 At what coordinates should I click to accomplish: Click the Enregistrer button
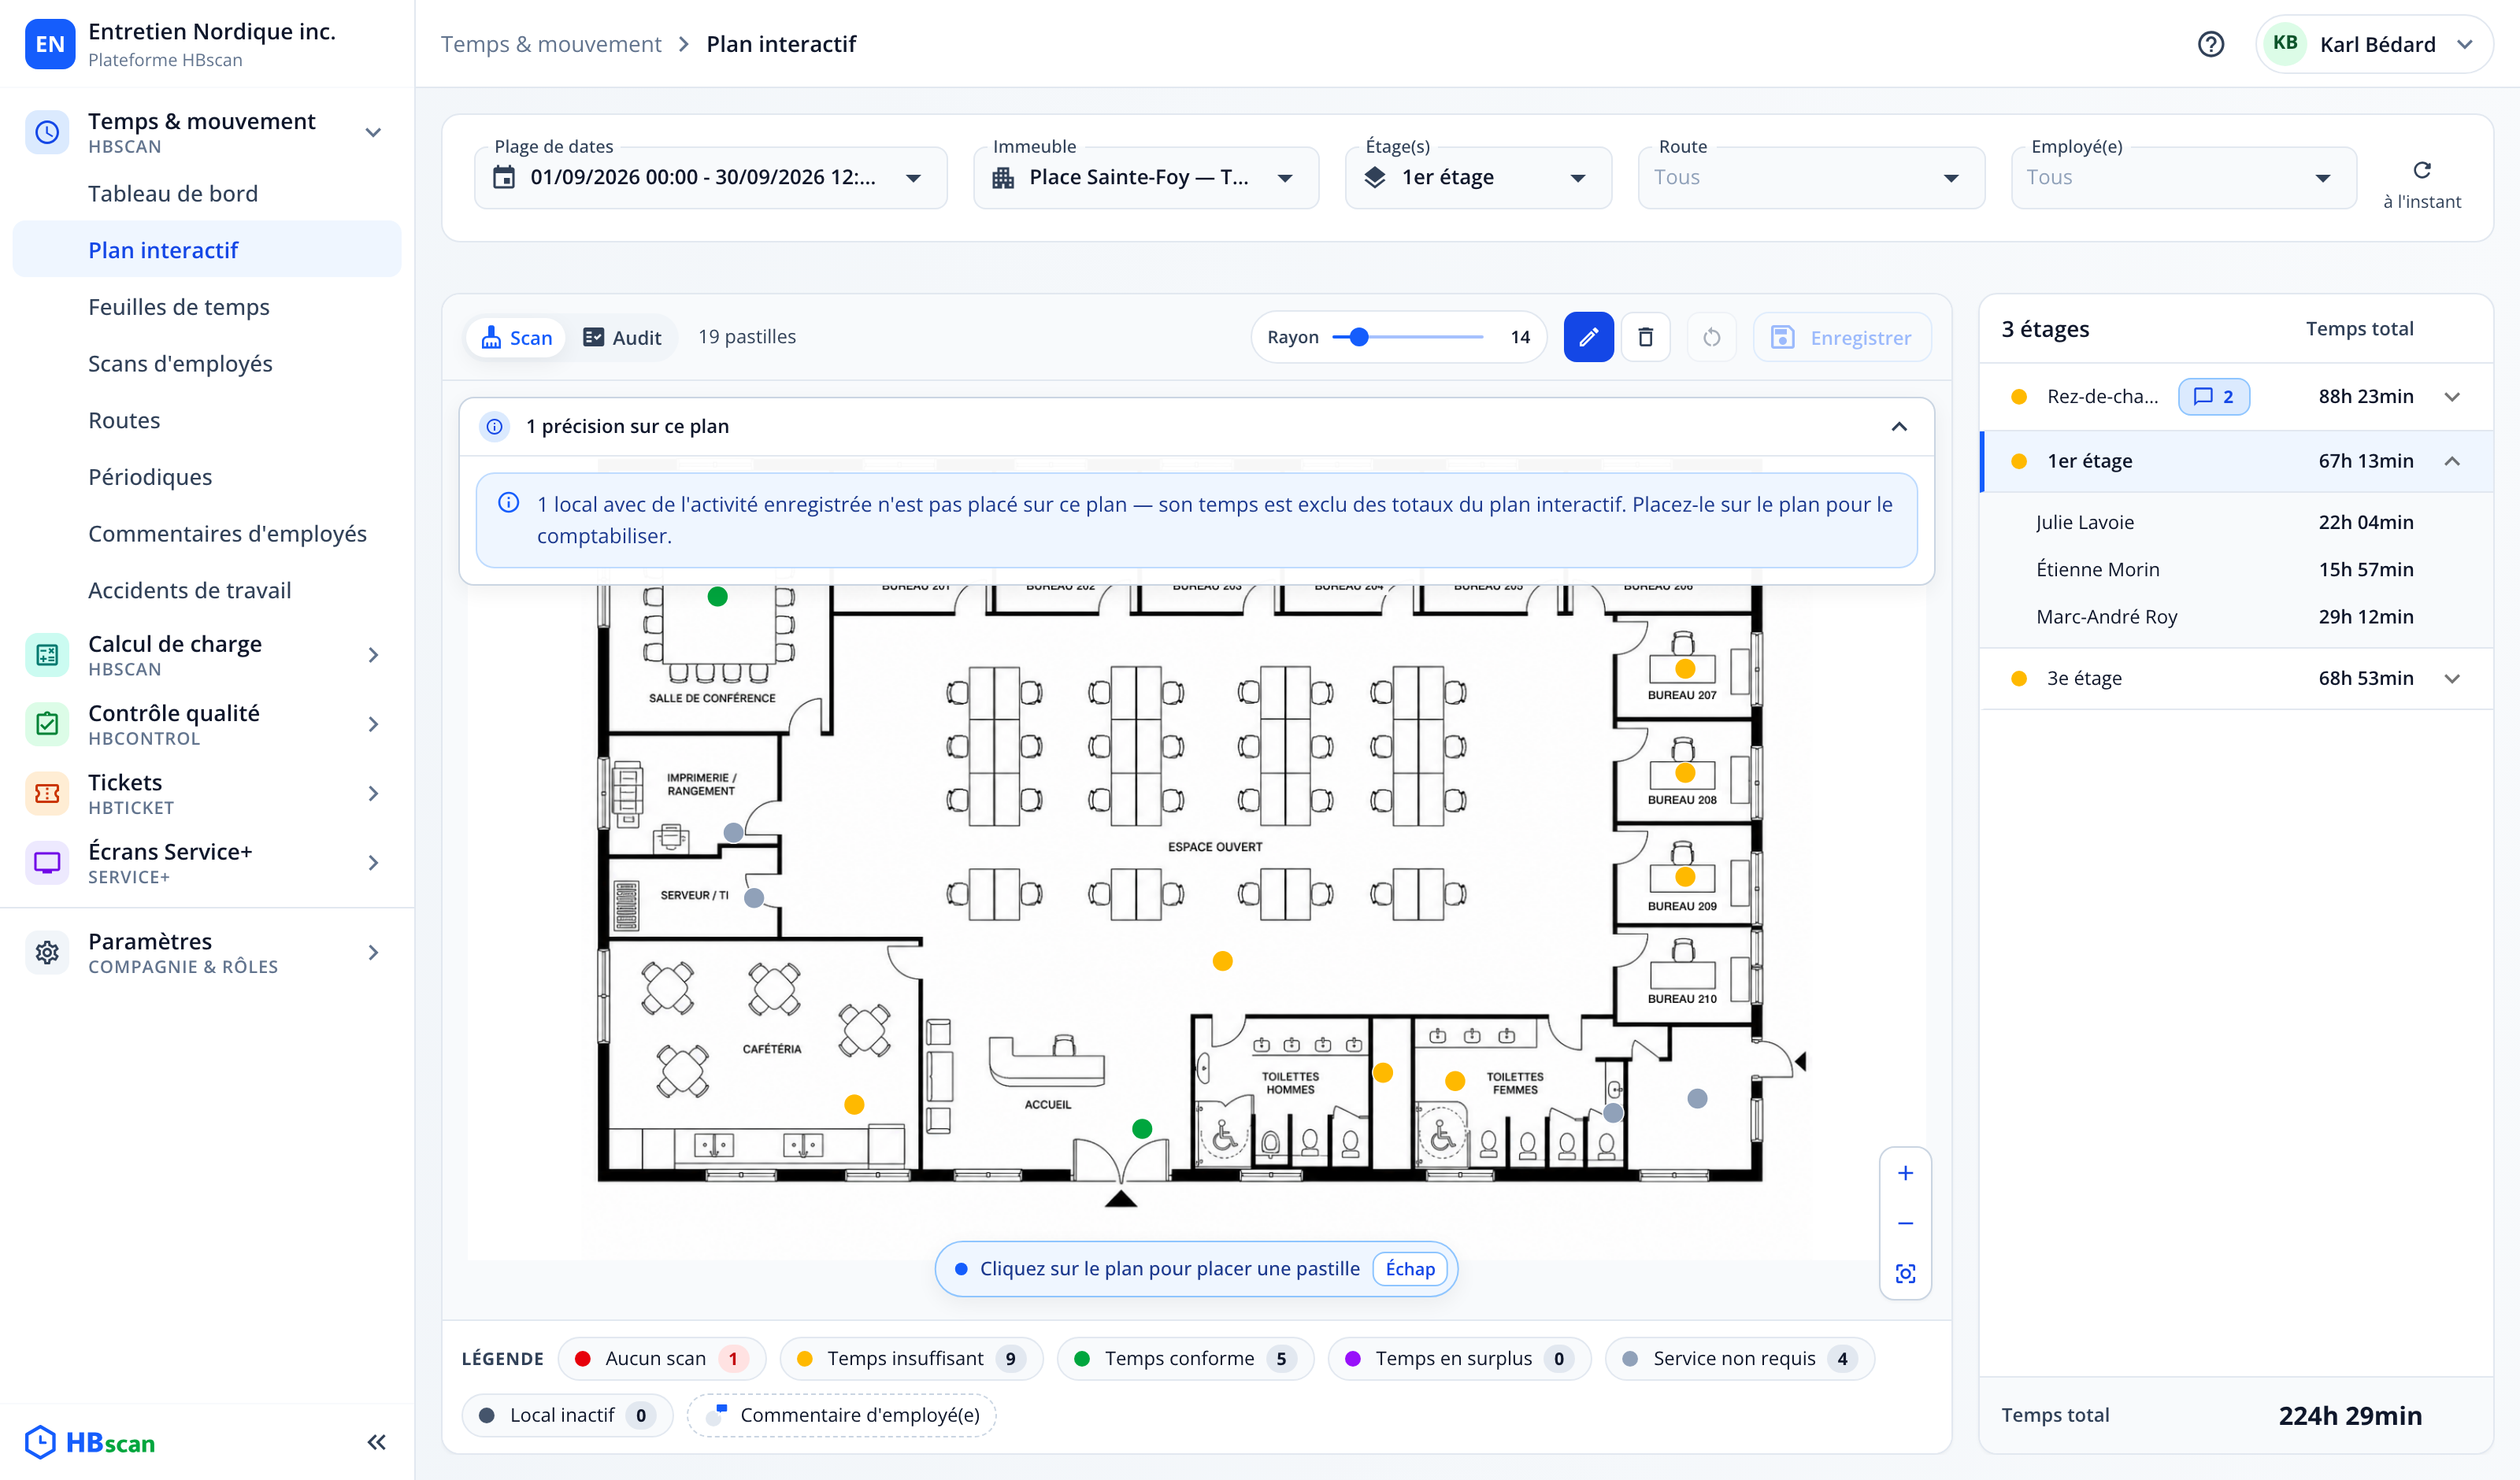pyautogui.click(x=1842, y=337)
